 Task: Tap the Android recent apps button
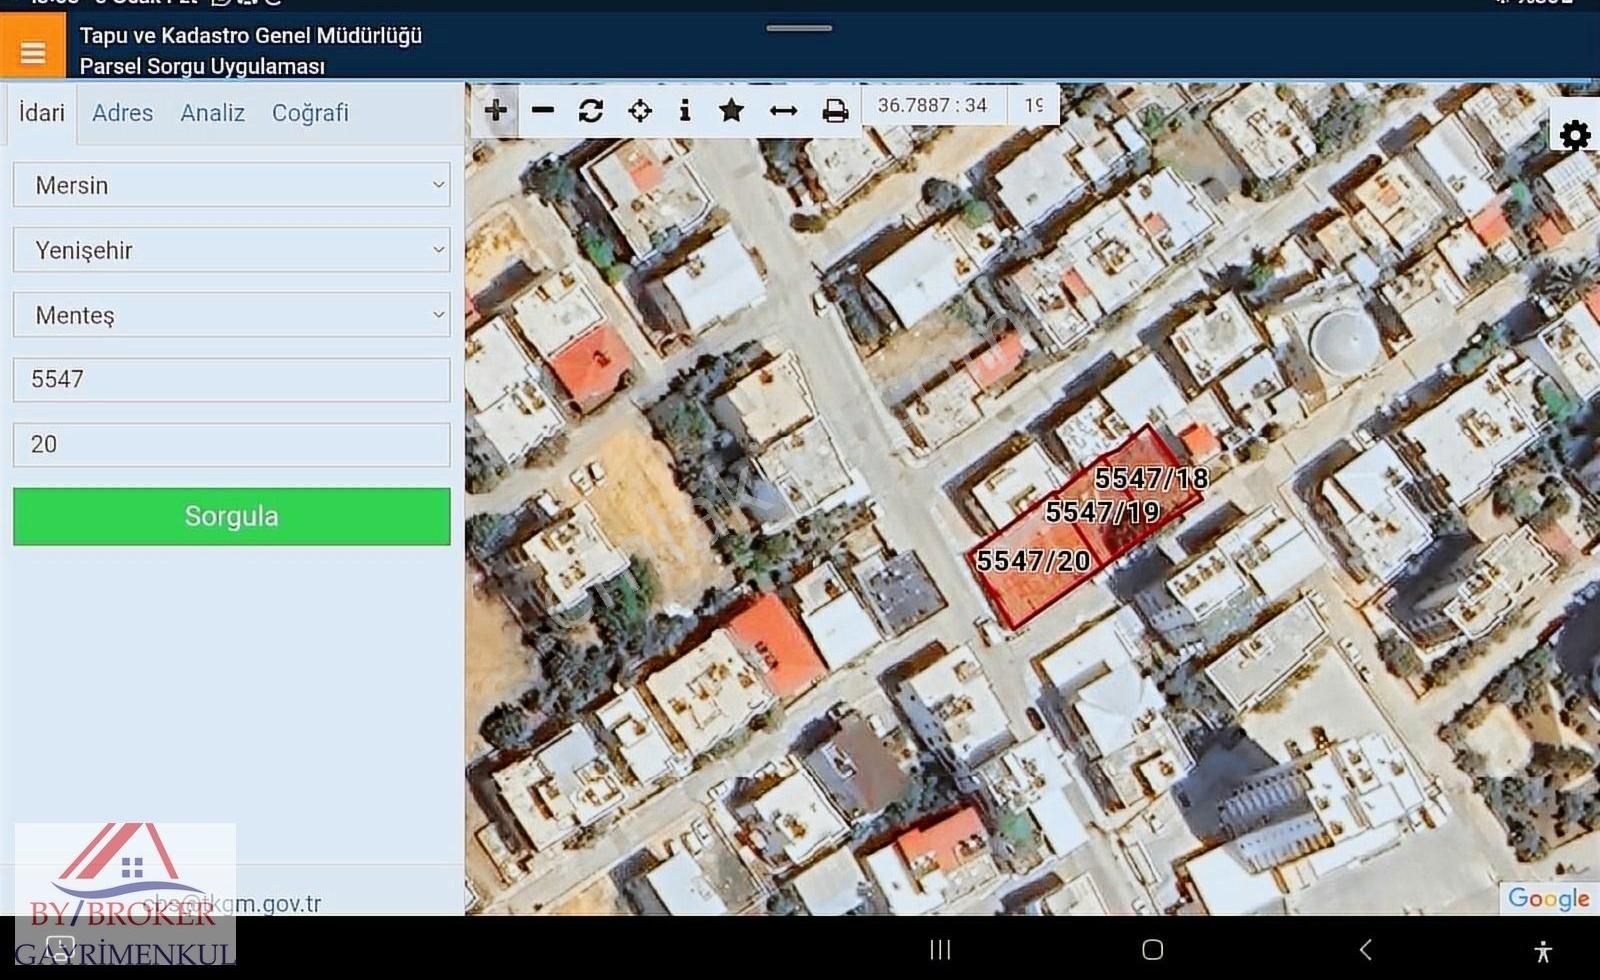(940, 949)
